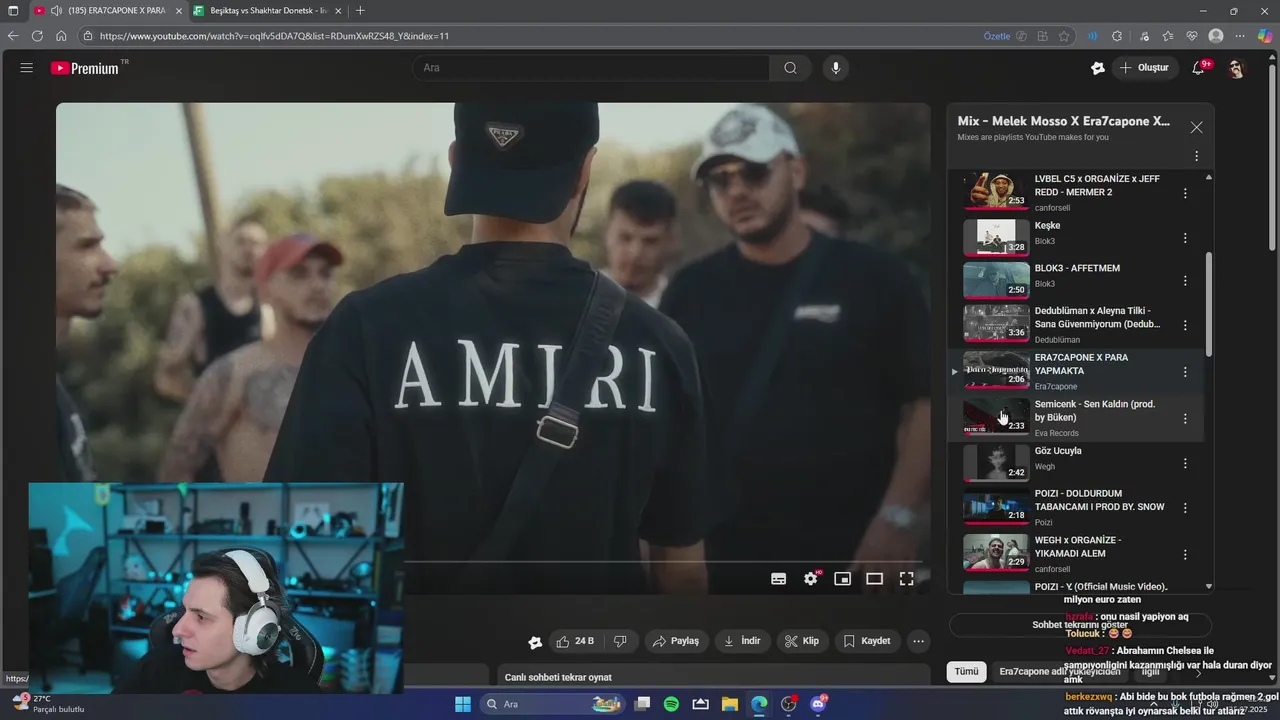Enter fullscreen in the video player

(x=907, y=578)
